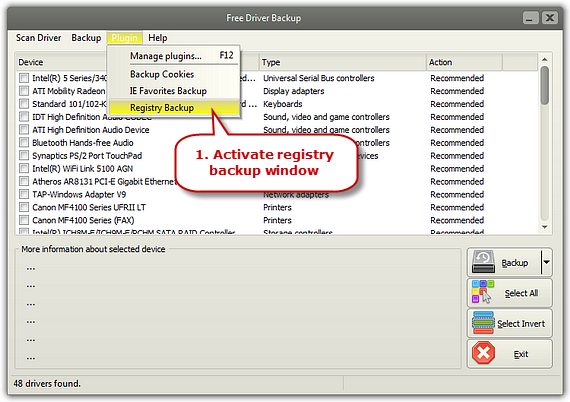Image resolution: width=570 pixels, height=402 pixels.
Task: Check the Intel(R) 5 Series driver checkbox
Action: (x=24, y=78)
